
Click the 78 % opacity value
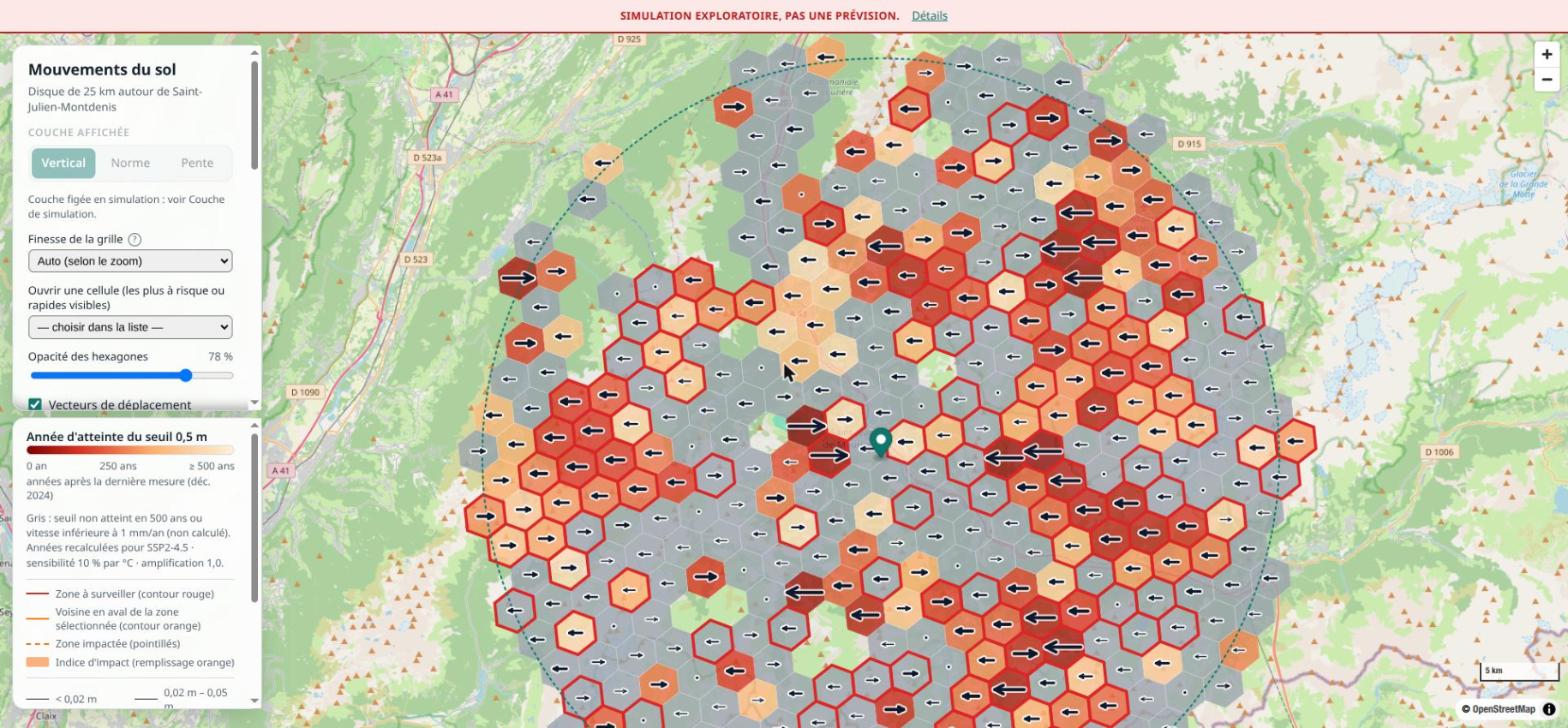click(x=220, y=357)
